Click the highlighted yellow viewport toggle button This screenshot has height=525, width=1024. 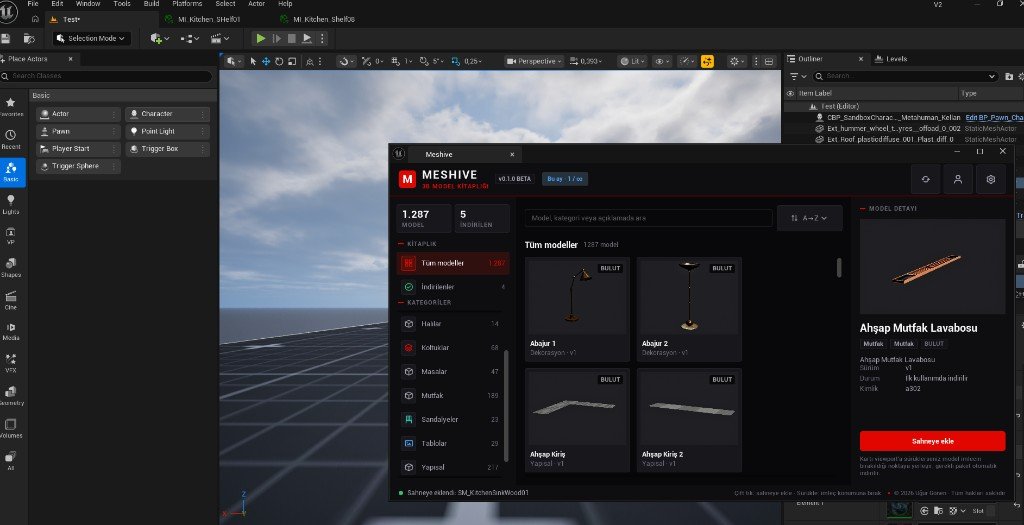point(707,61)
